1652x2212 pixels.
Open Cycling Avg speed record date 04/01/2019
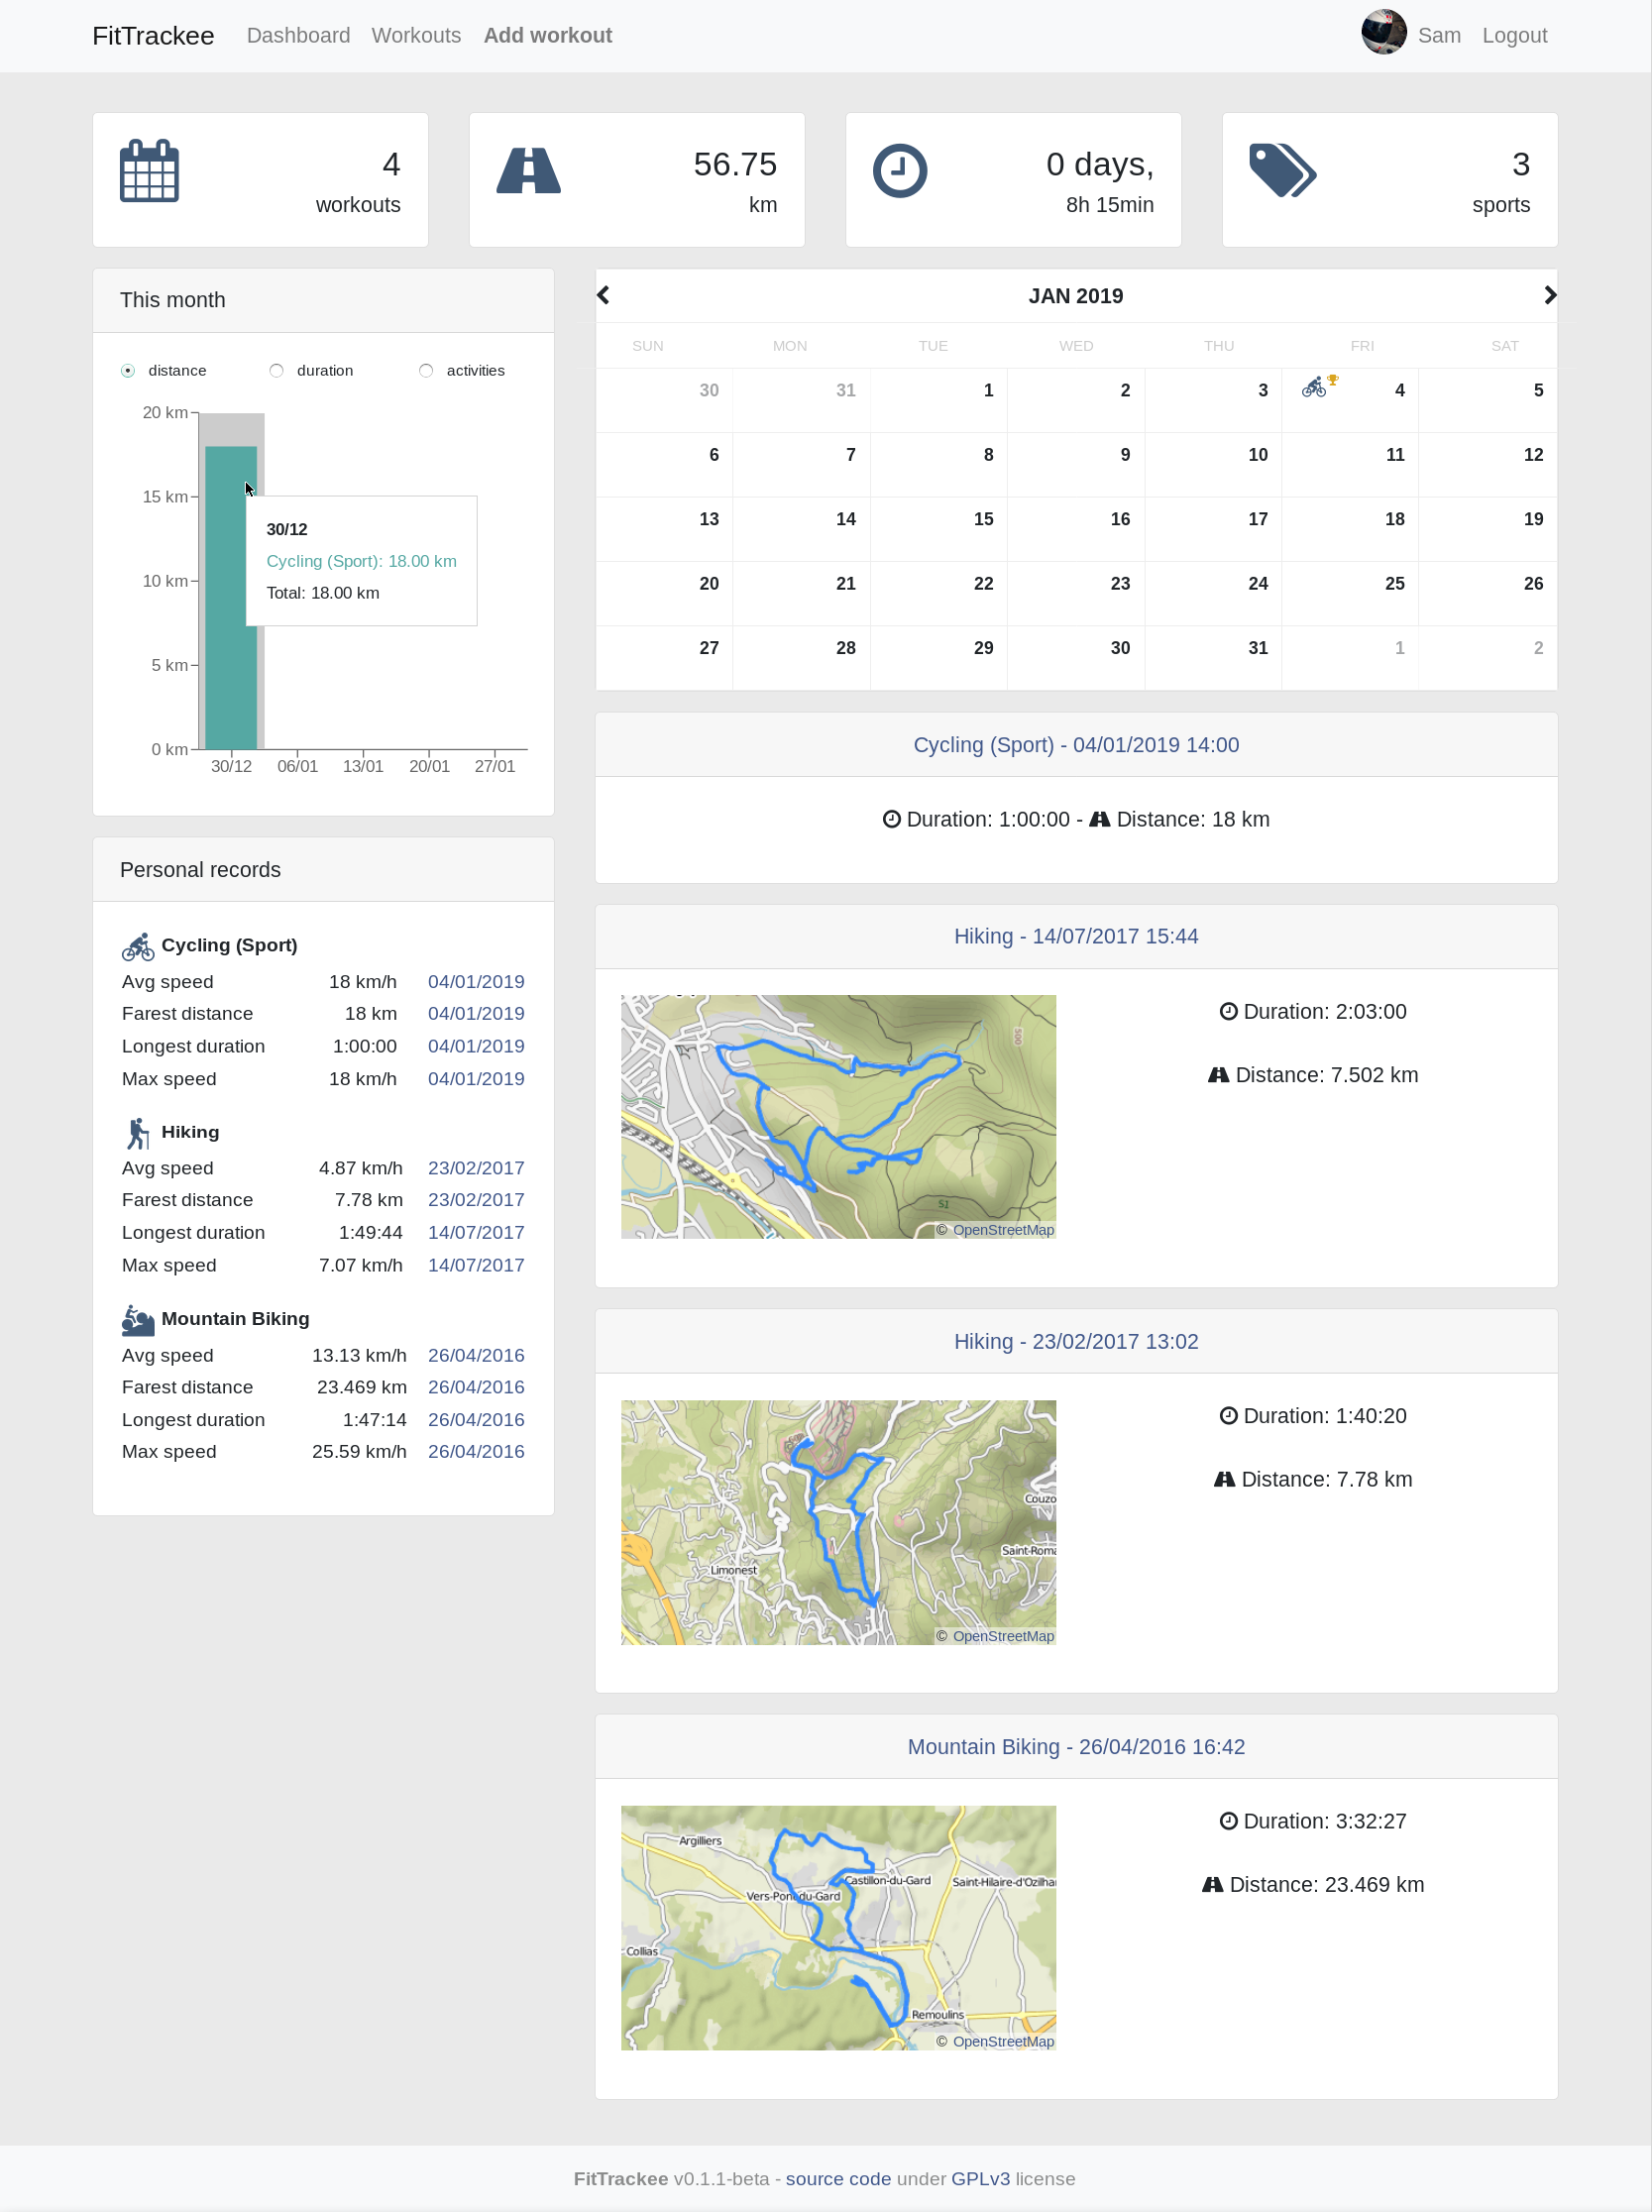pos(476,982)
